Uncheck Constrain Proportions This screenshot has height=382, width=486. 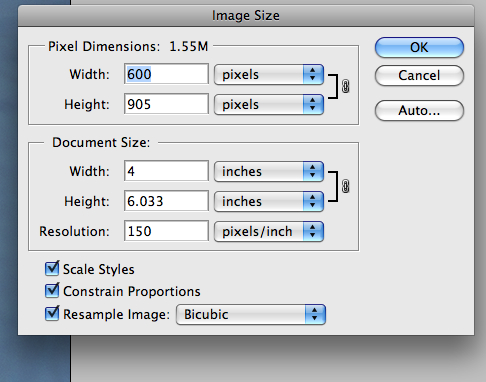coord(52,291)
